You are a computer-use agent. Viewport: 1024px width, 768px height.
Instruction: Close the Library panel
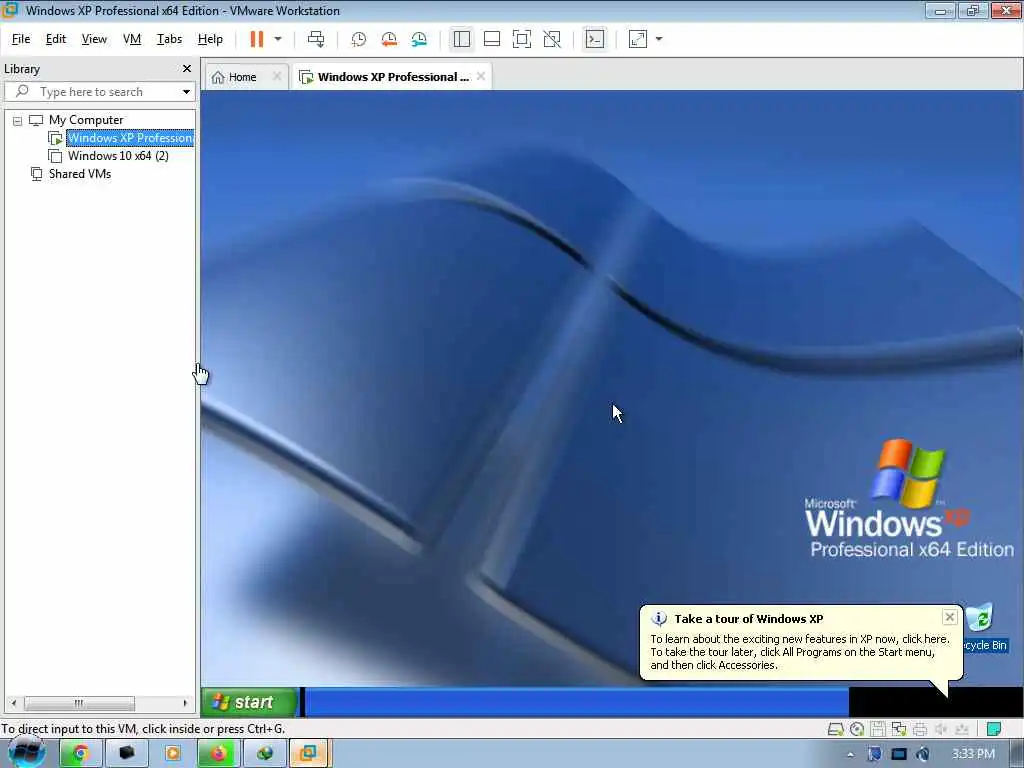click(x=187, y=69)
